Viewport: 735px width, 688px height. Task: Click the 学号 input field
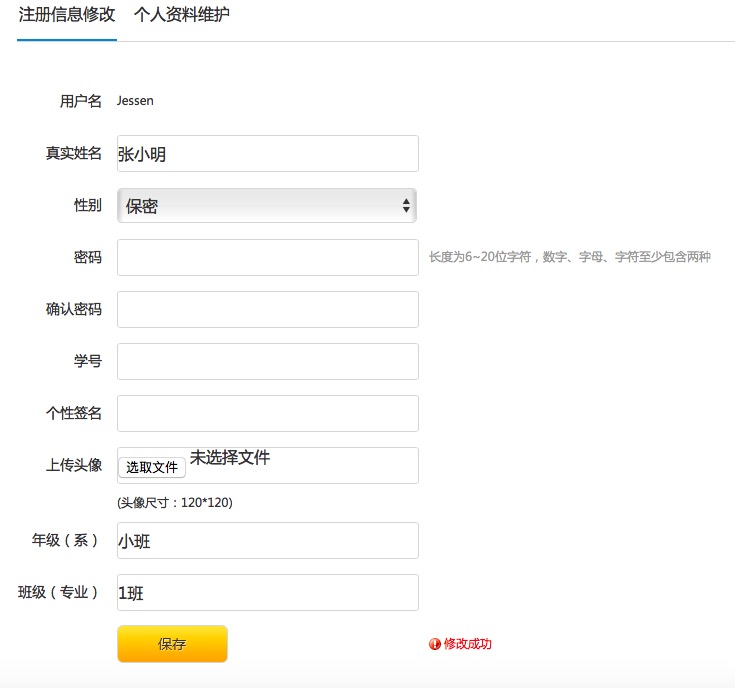point(268,361)
